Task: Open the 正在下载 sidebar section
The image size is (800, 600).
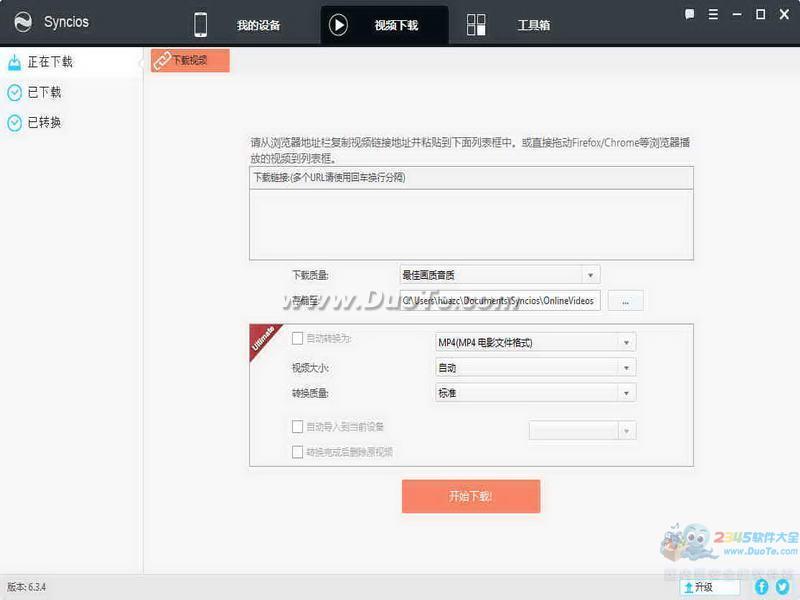Action: click(71, 62)
